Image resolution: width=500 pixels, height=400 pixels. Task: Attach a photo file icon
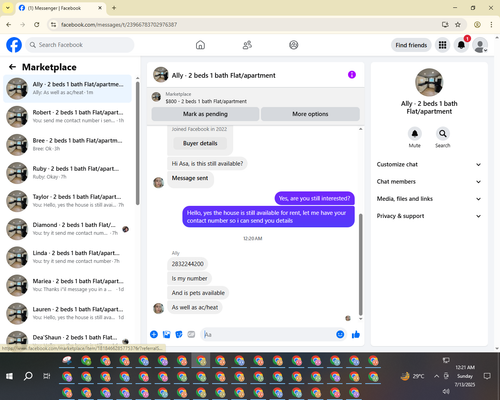click(x=166, y=334)
